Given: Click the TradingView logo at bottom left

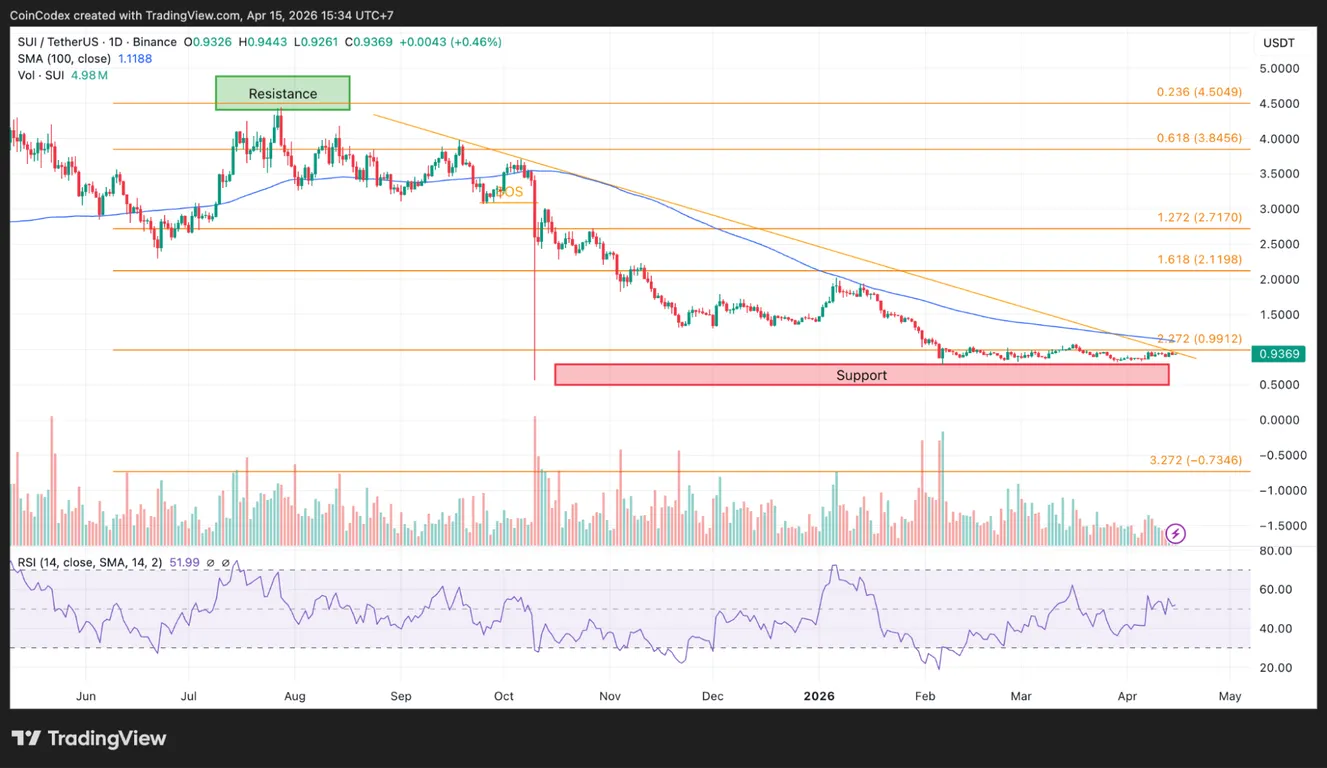Looking at the screenshot, I should coord(89,739).
